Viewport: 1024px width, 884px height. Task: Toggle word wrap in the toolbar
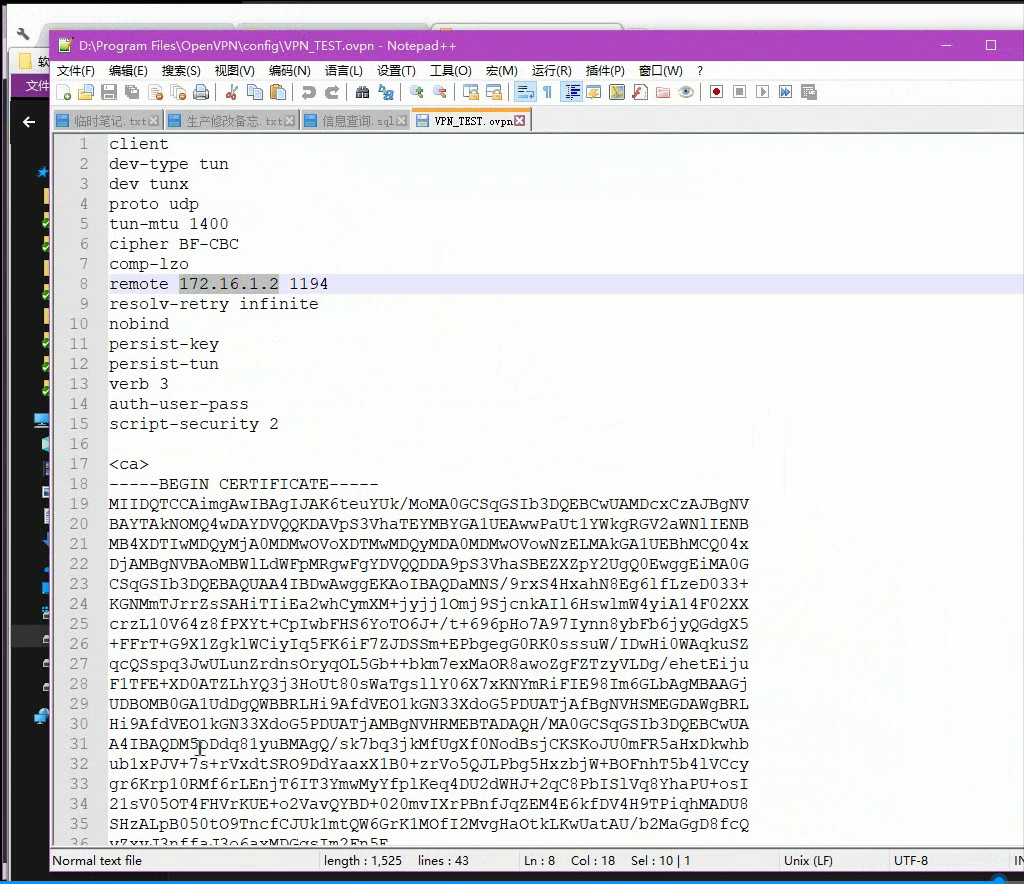pyautogui.click(x=524, y=92)
